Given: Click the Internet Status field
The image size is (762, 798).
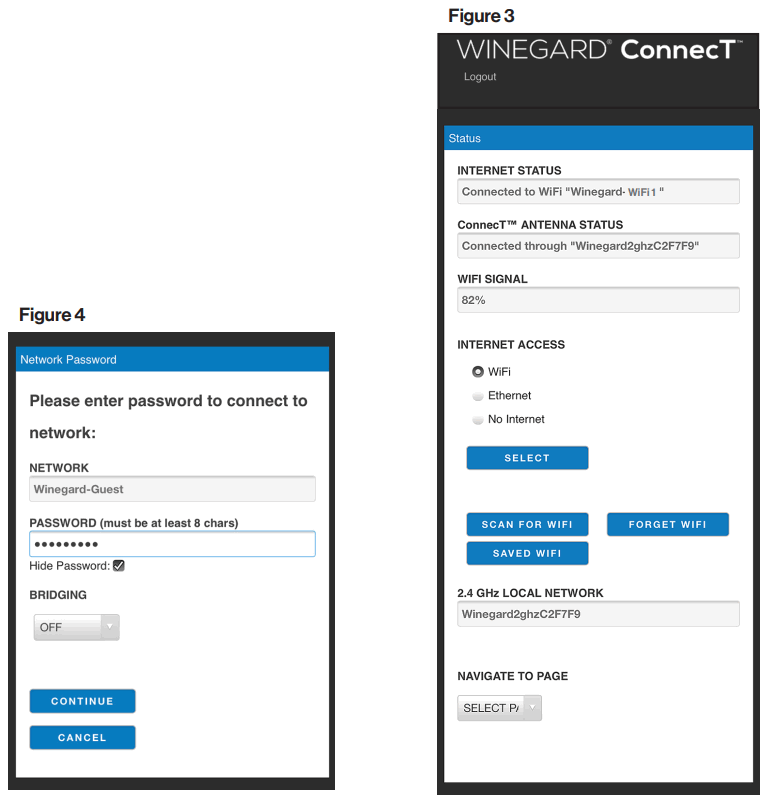Looking at the screenshot, I should pyautogui.click(x=598, y=192).
